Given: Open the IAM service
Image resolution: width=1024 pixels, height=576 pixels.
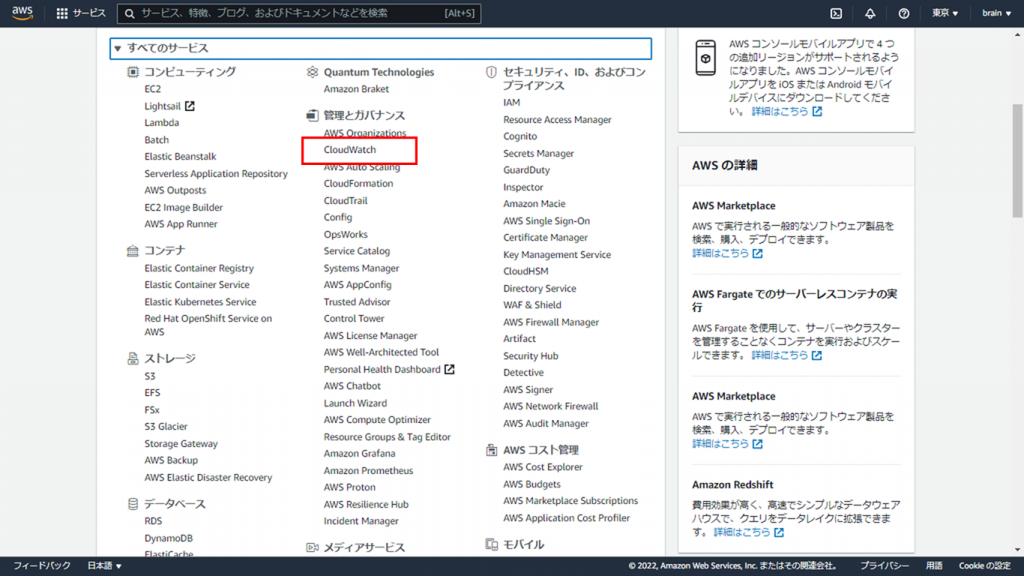Looking at the screenshot, I should coord(511,103).
